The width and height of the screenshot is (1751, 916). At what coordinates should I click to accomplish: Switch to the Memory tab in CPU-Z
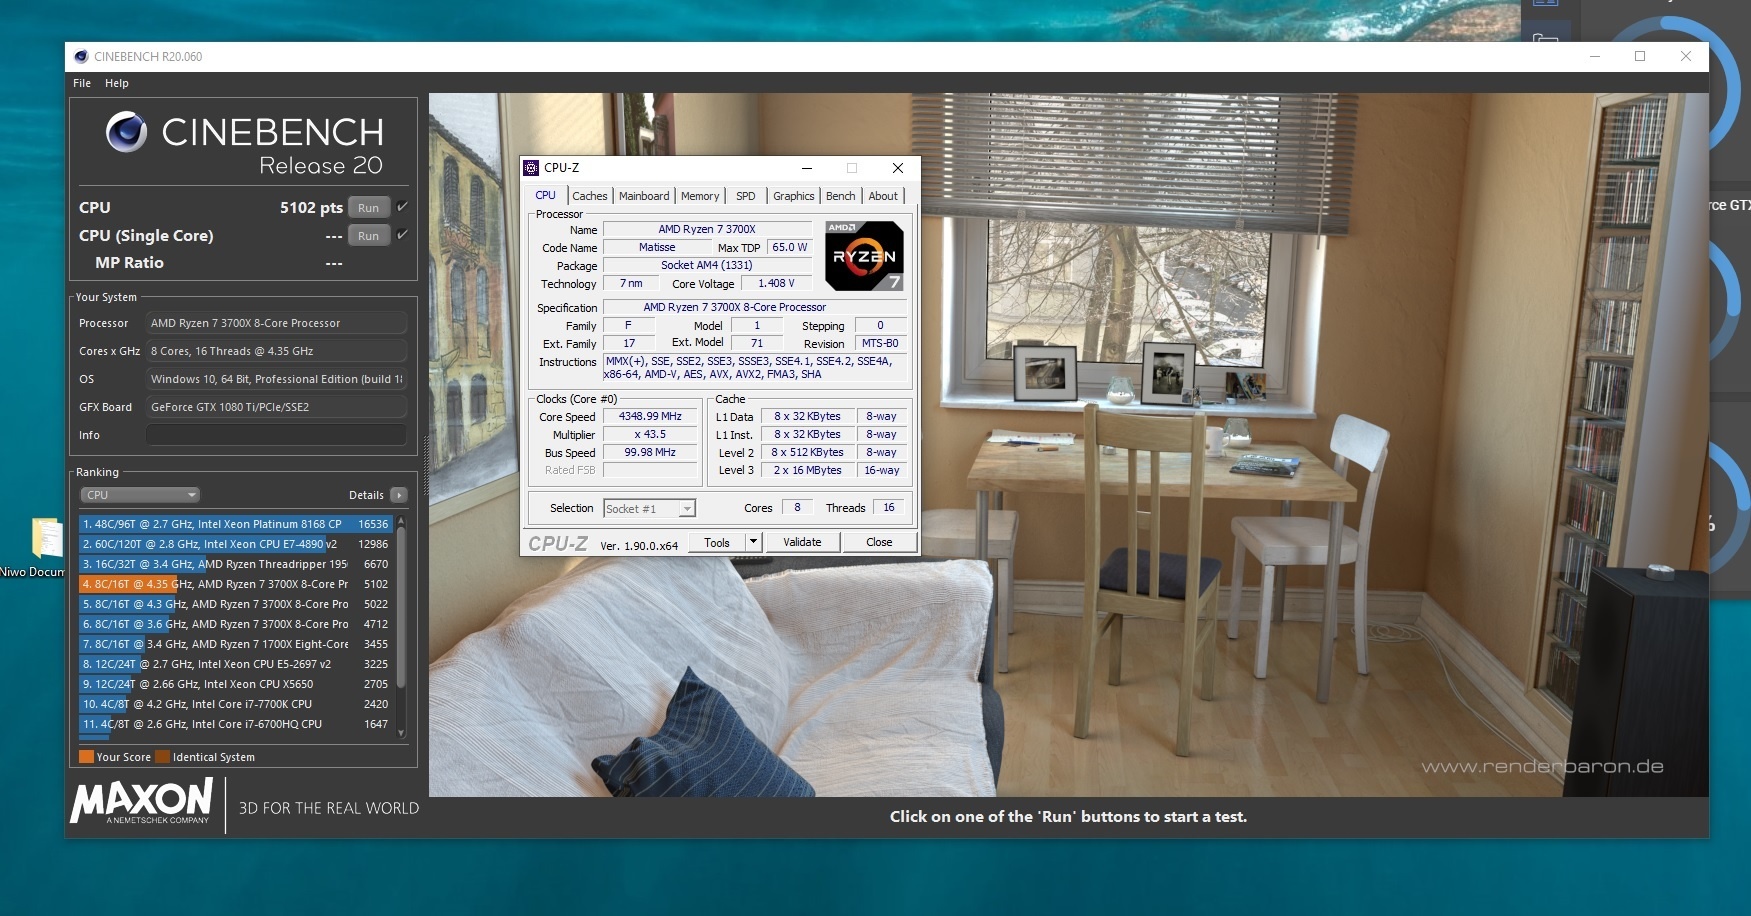[700, 196]
